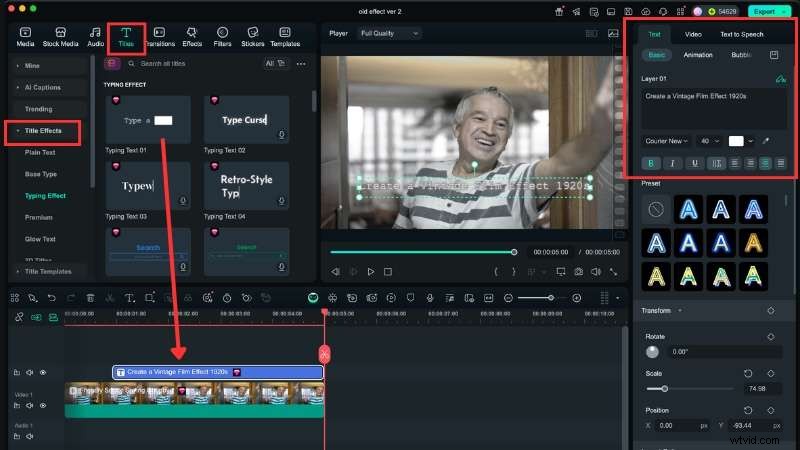Switch to the Text to Speech tab

[x=741, y=34]
